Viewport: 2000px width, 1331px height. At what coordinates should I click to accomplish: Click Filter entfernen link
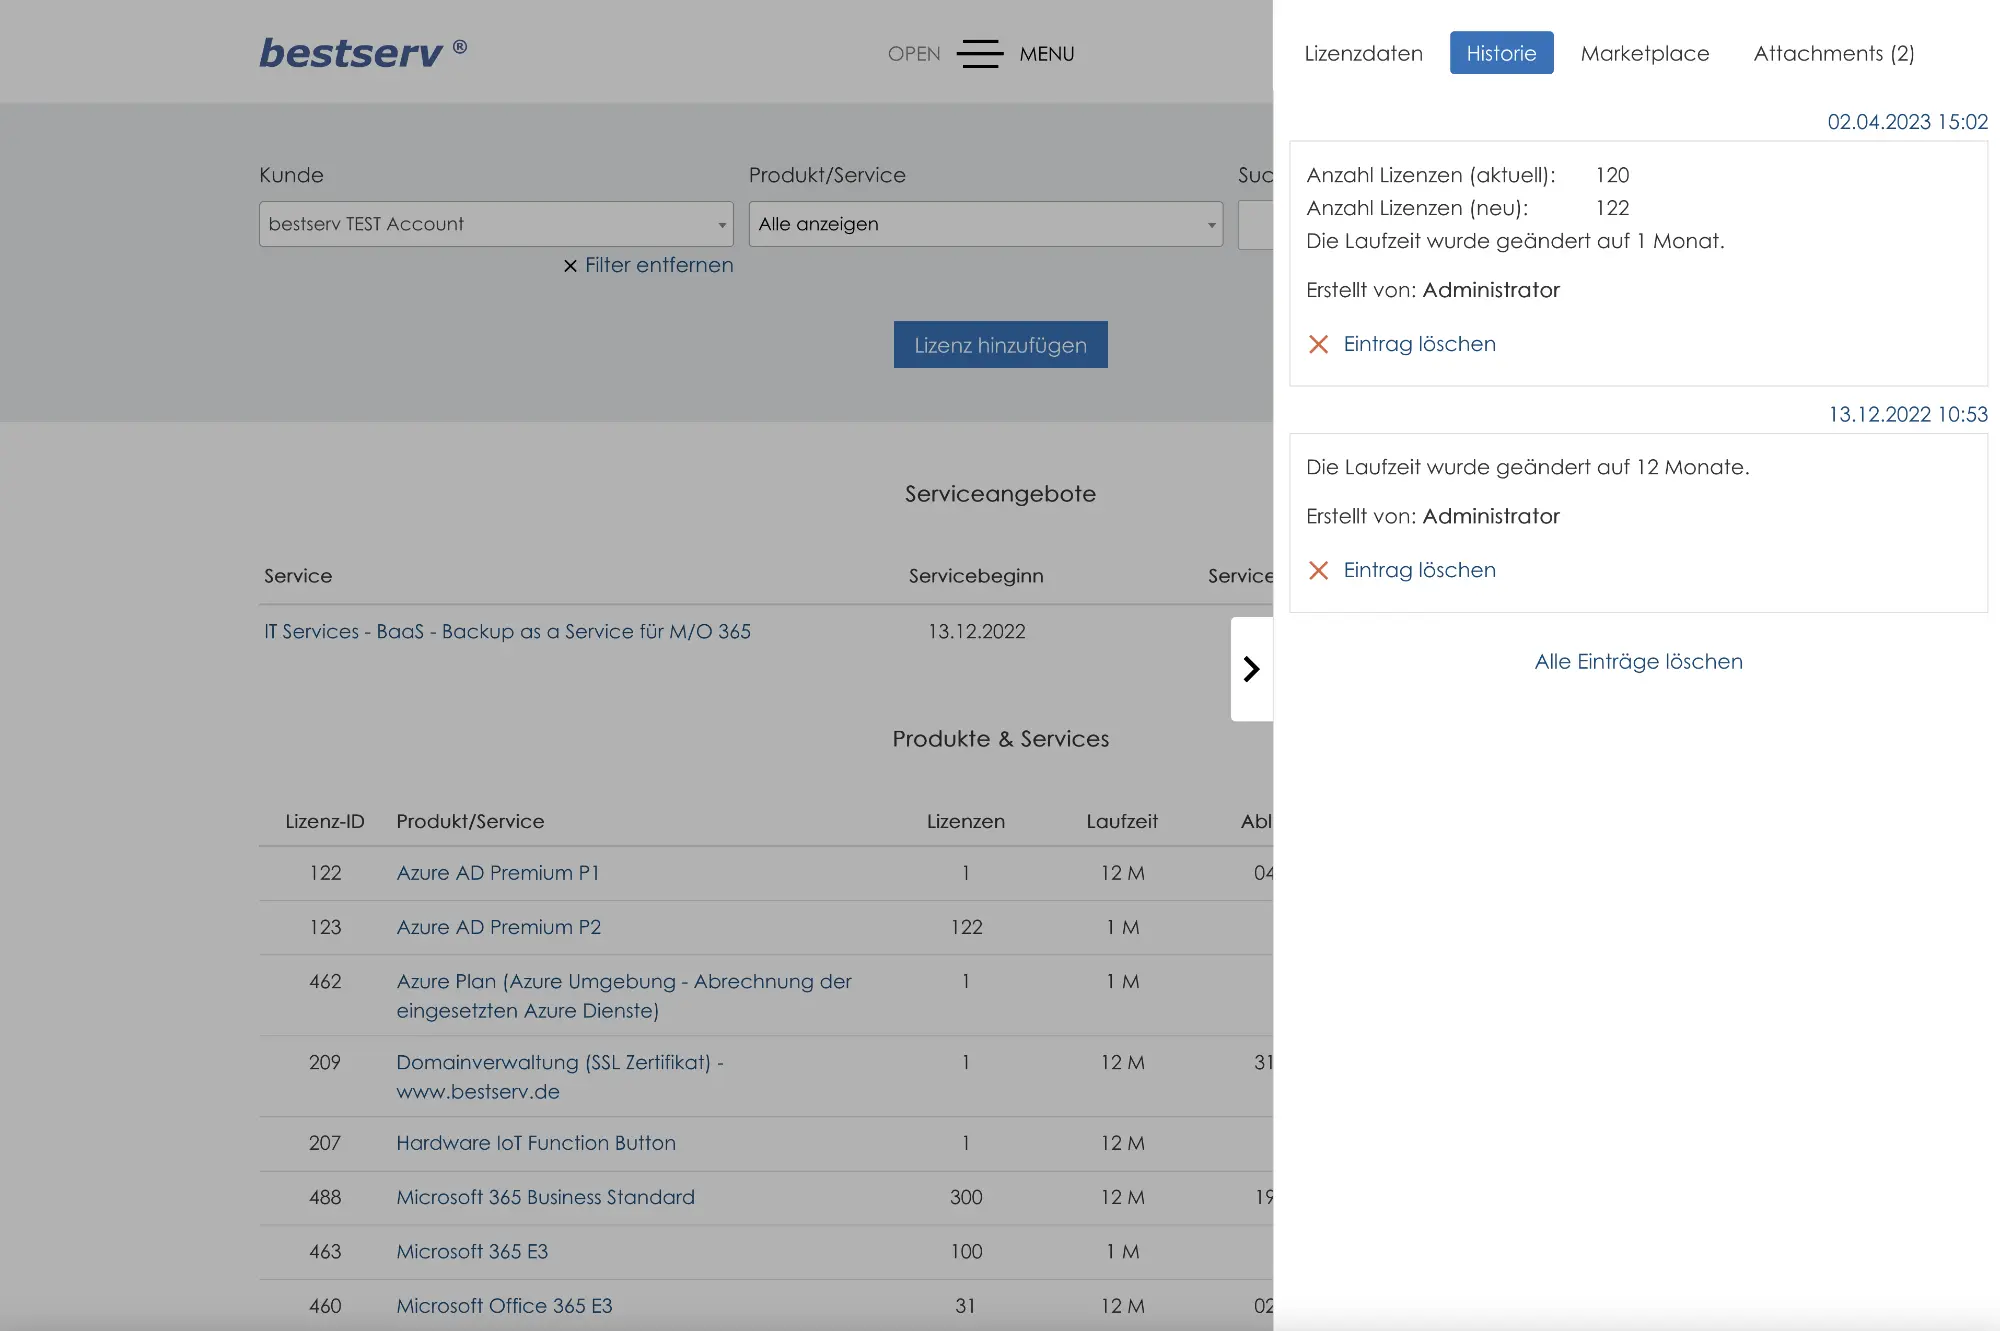tap(659, 265)
